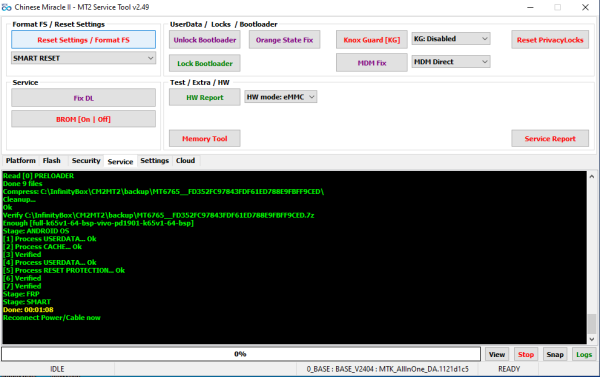Click the 'Stage: SMART' log line
The height and width of the screenshot is (377, 600).
coord(27,302)
